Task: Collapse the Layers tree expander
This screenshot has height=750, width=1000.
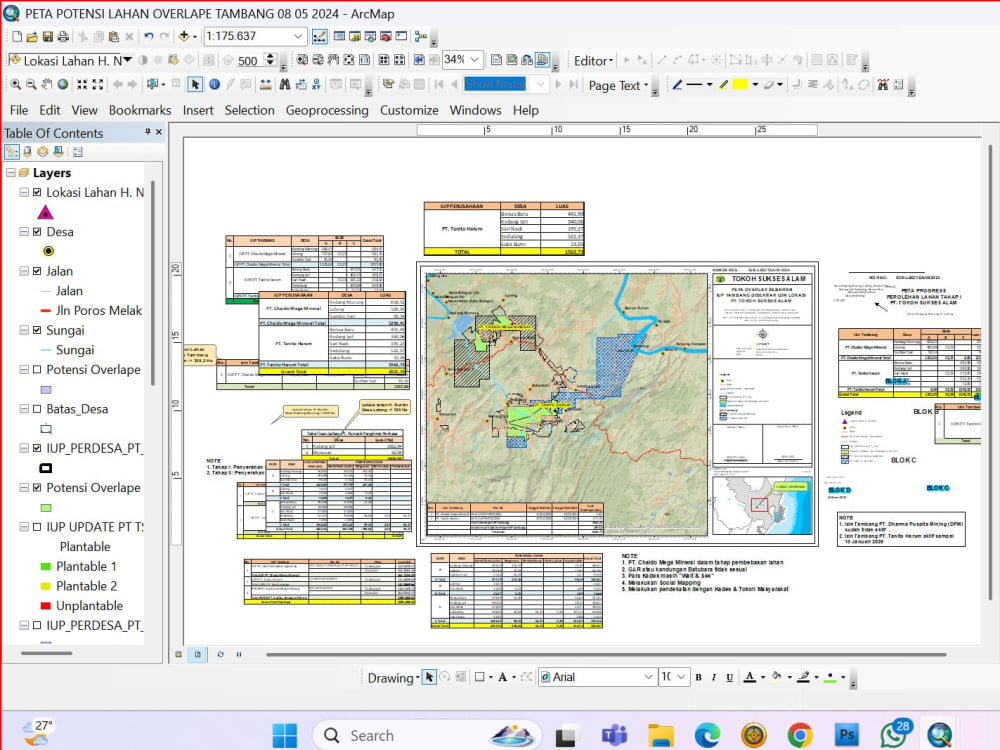Action: tap(11, 173)
